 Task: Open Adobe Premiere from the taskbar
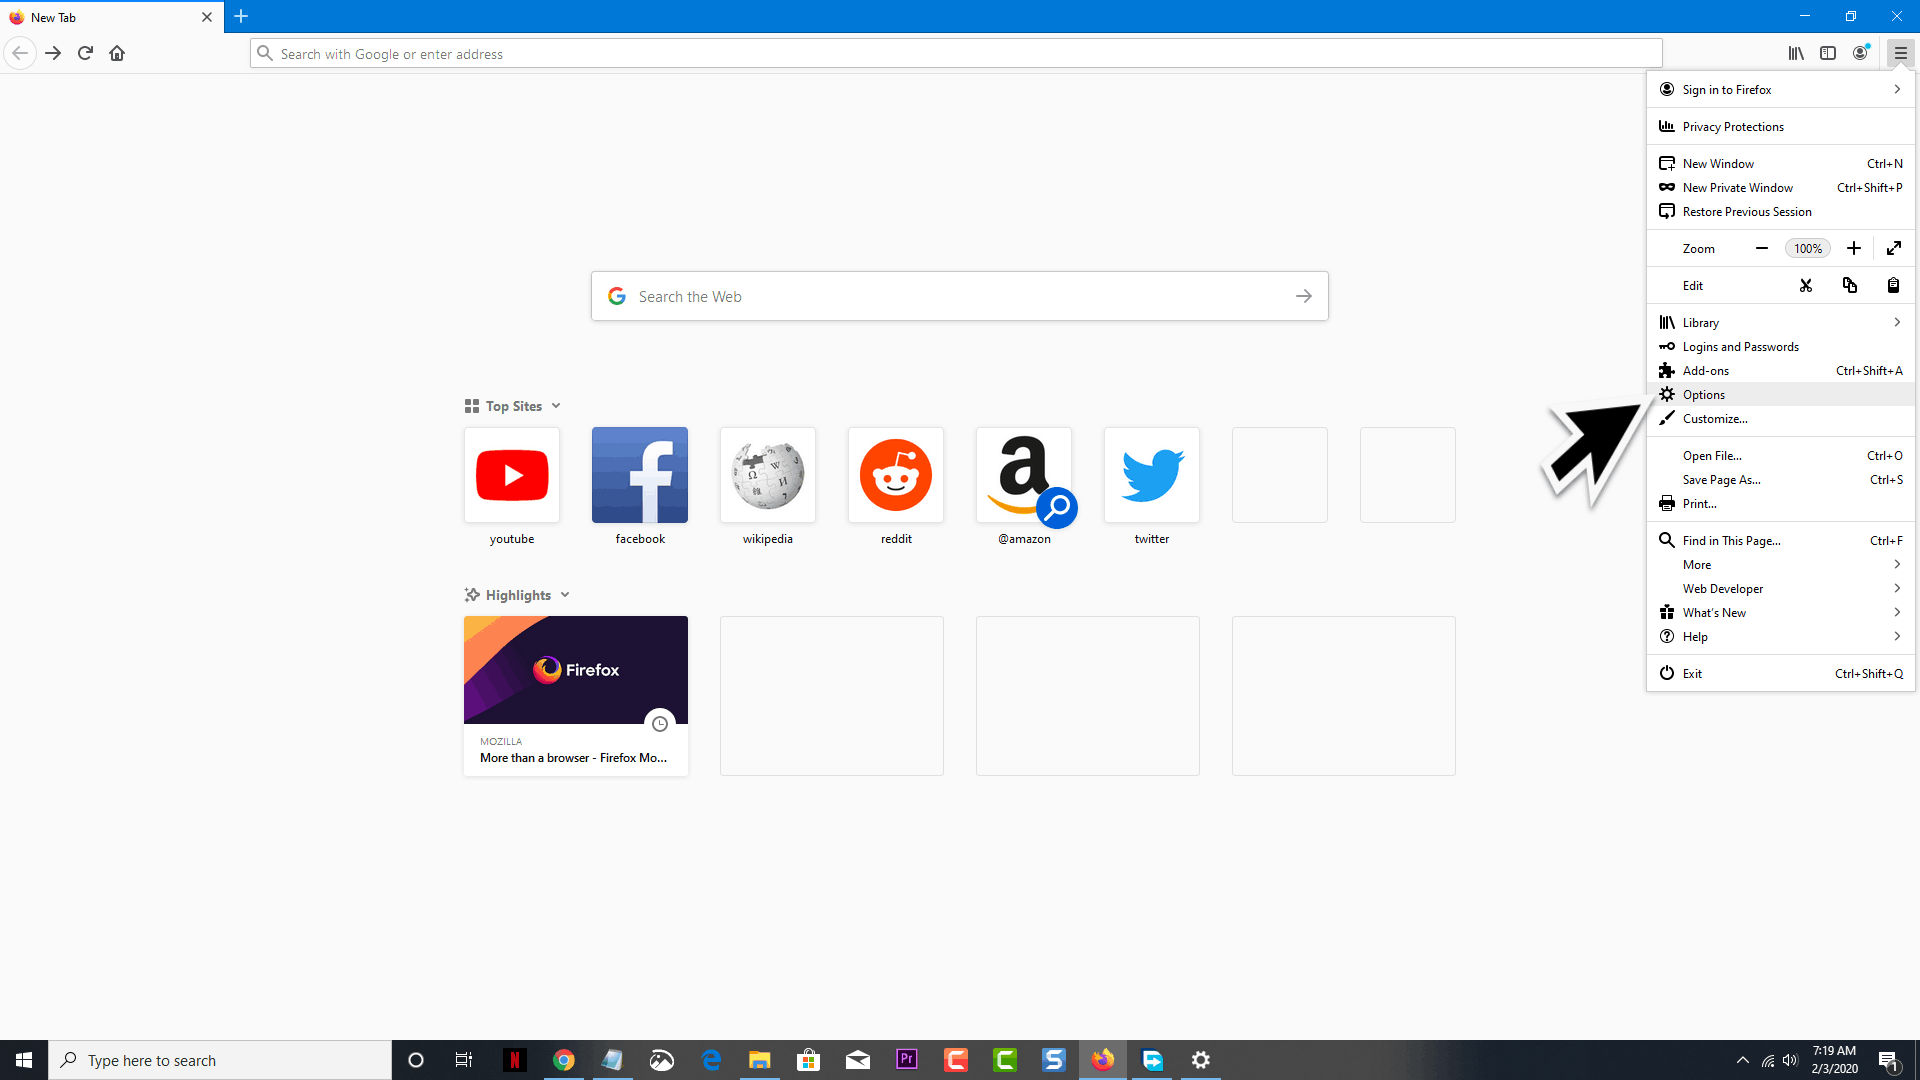[907, 1060]
